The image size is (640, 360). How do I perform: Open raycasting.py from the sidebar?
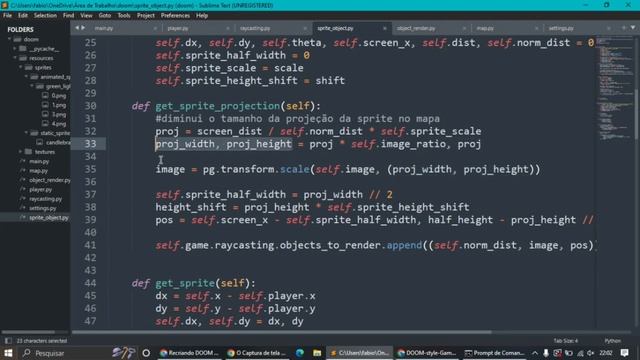(45, 199)
